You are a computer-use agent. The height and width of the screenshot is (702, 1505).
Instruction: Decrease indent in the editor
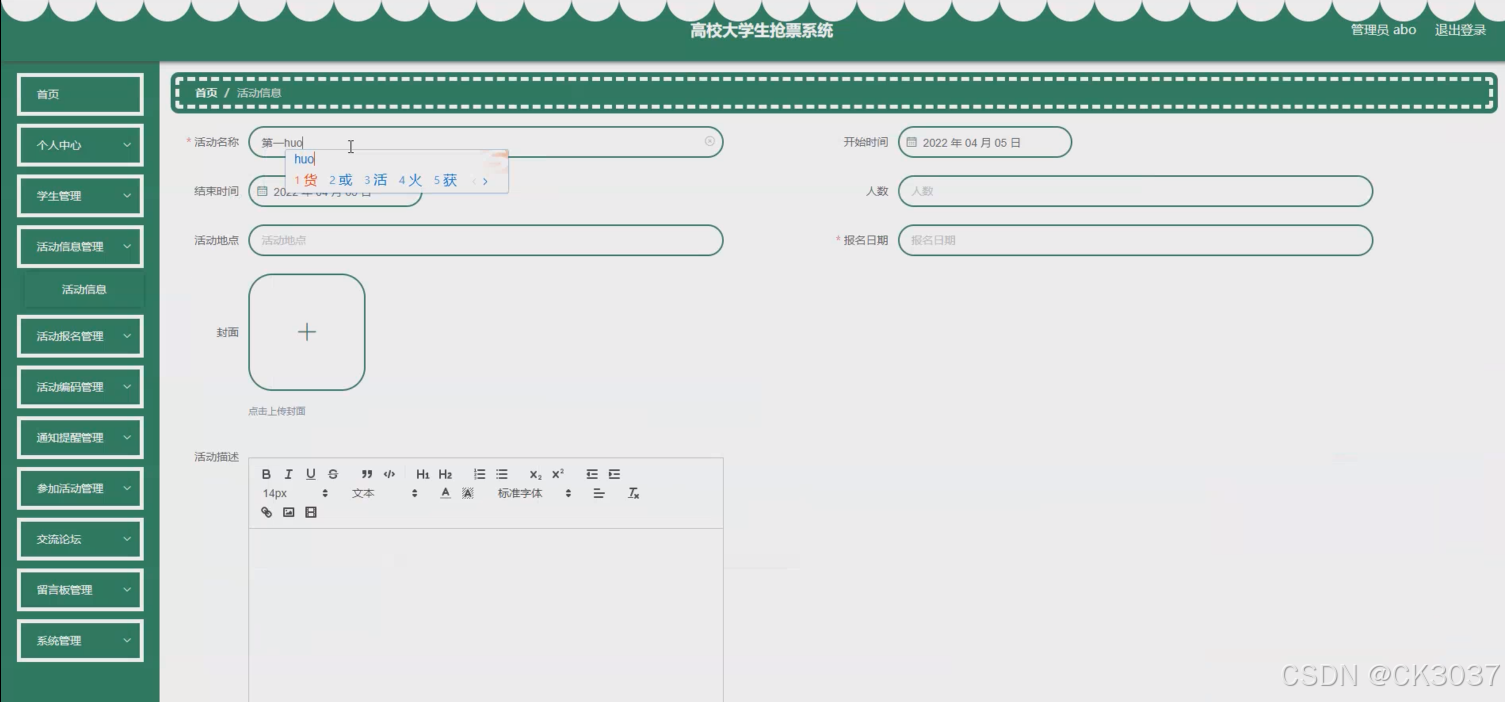tap(592, 474)
